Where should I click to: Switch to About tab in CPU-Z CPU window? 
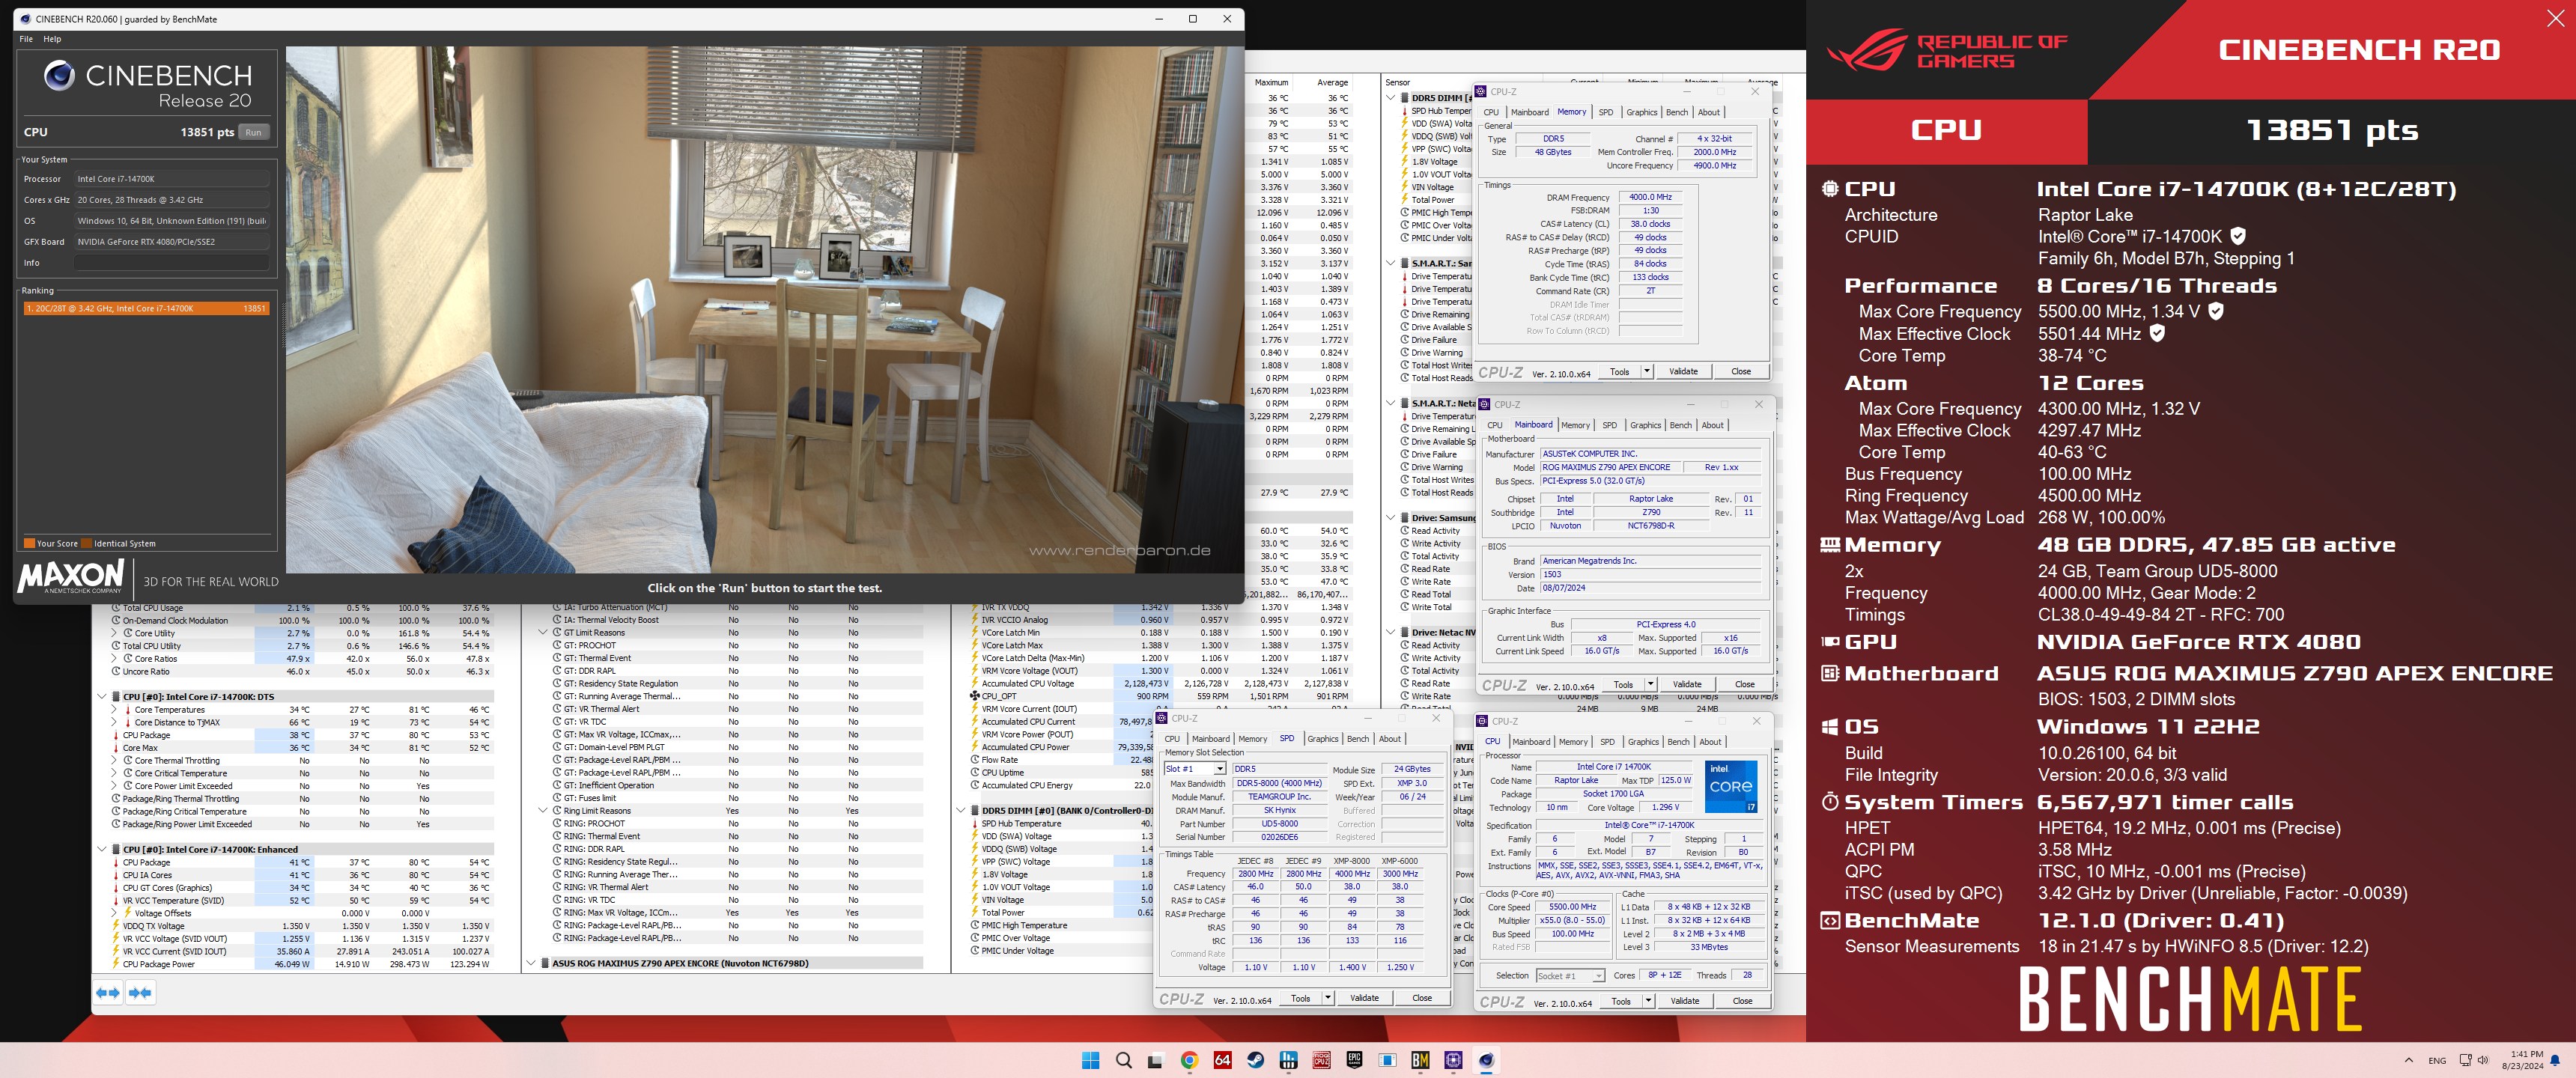[1711, 742]
